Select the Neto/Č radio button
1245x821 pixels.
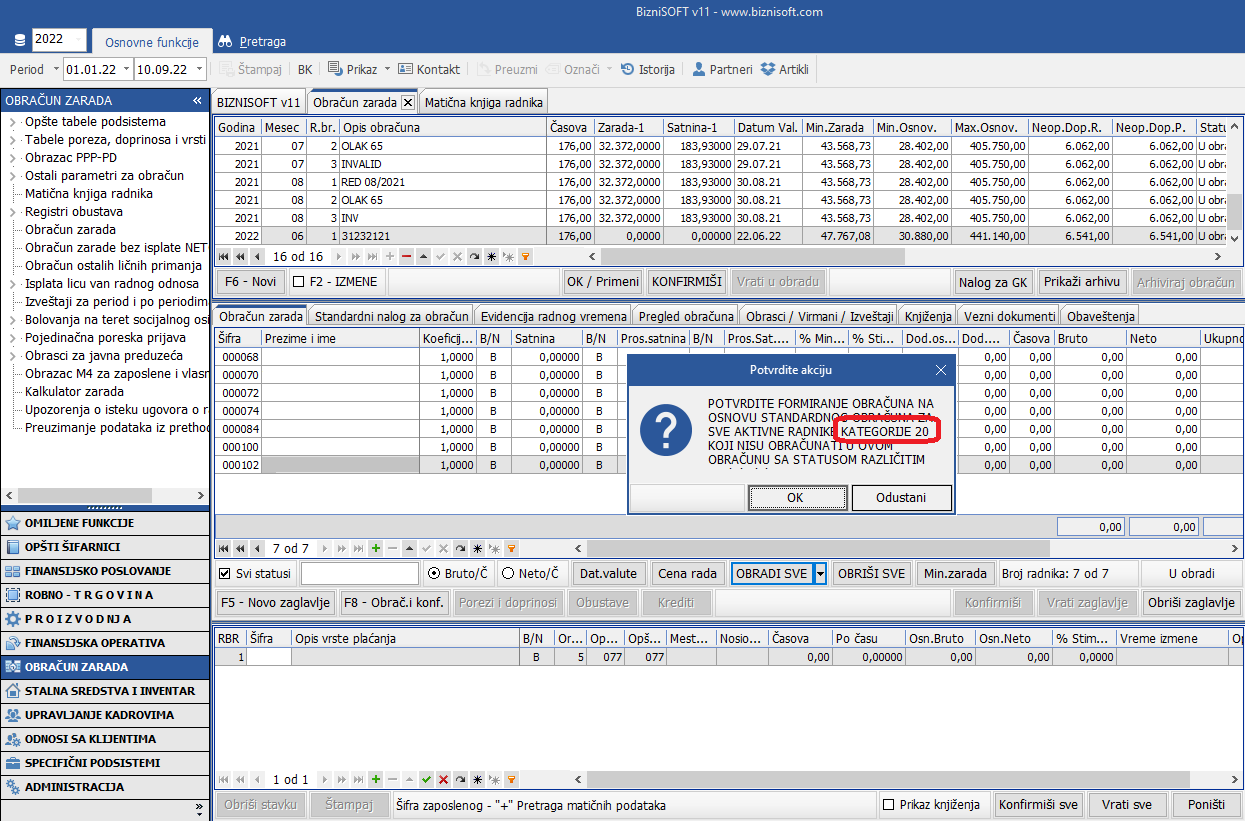point(508,574)
